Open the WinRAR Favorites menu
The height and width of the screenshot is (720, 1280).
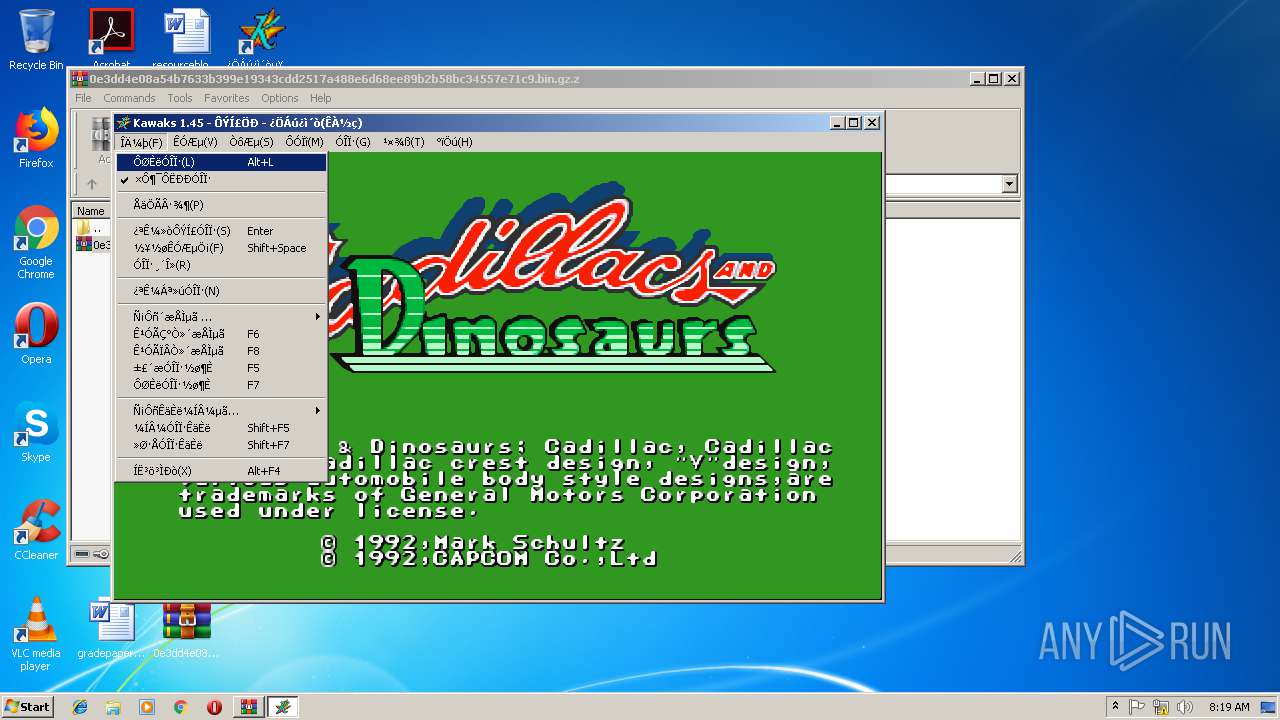[227, 98]
